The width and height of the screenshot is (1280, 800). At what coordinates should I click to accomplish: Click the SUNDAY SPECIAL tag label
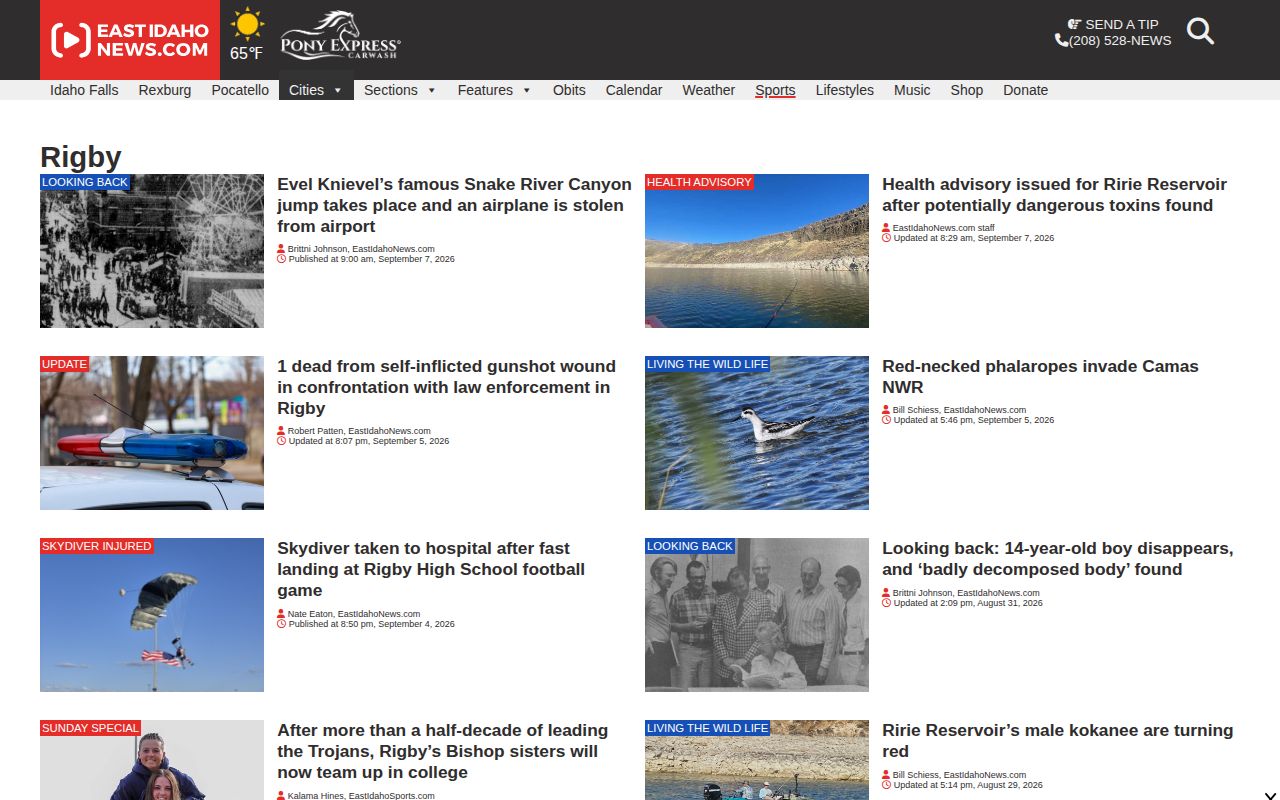click(90, 728)
